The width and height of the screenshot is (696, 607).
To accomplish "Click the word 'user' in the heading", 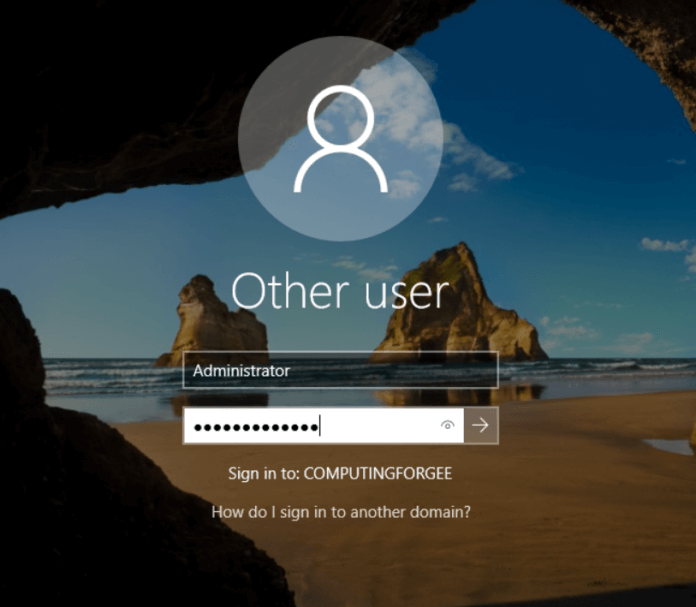I will 404,291.
